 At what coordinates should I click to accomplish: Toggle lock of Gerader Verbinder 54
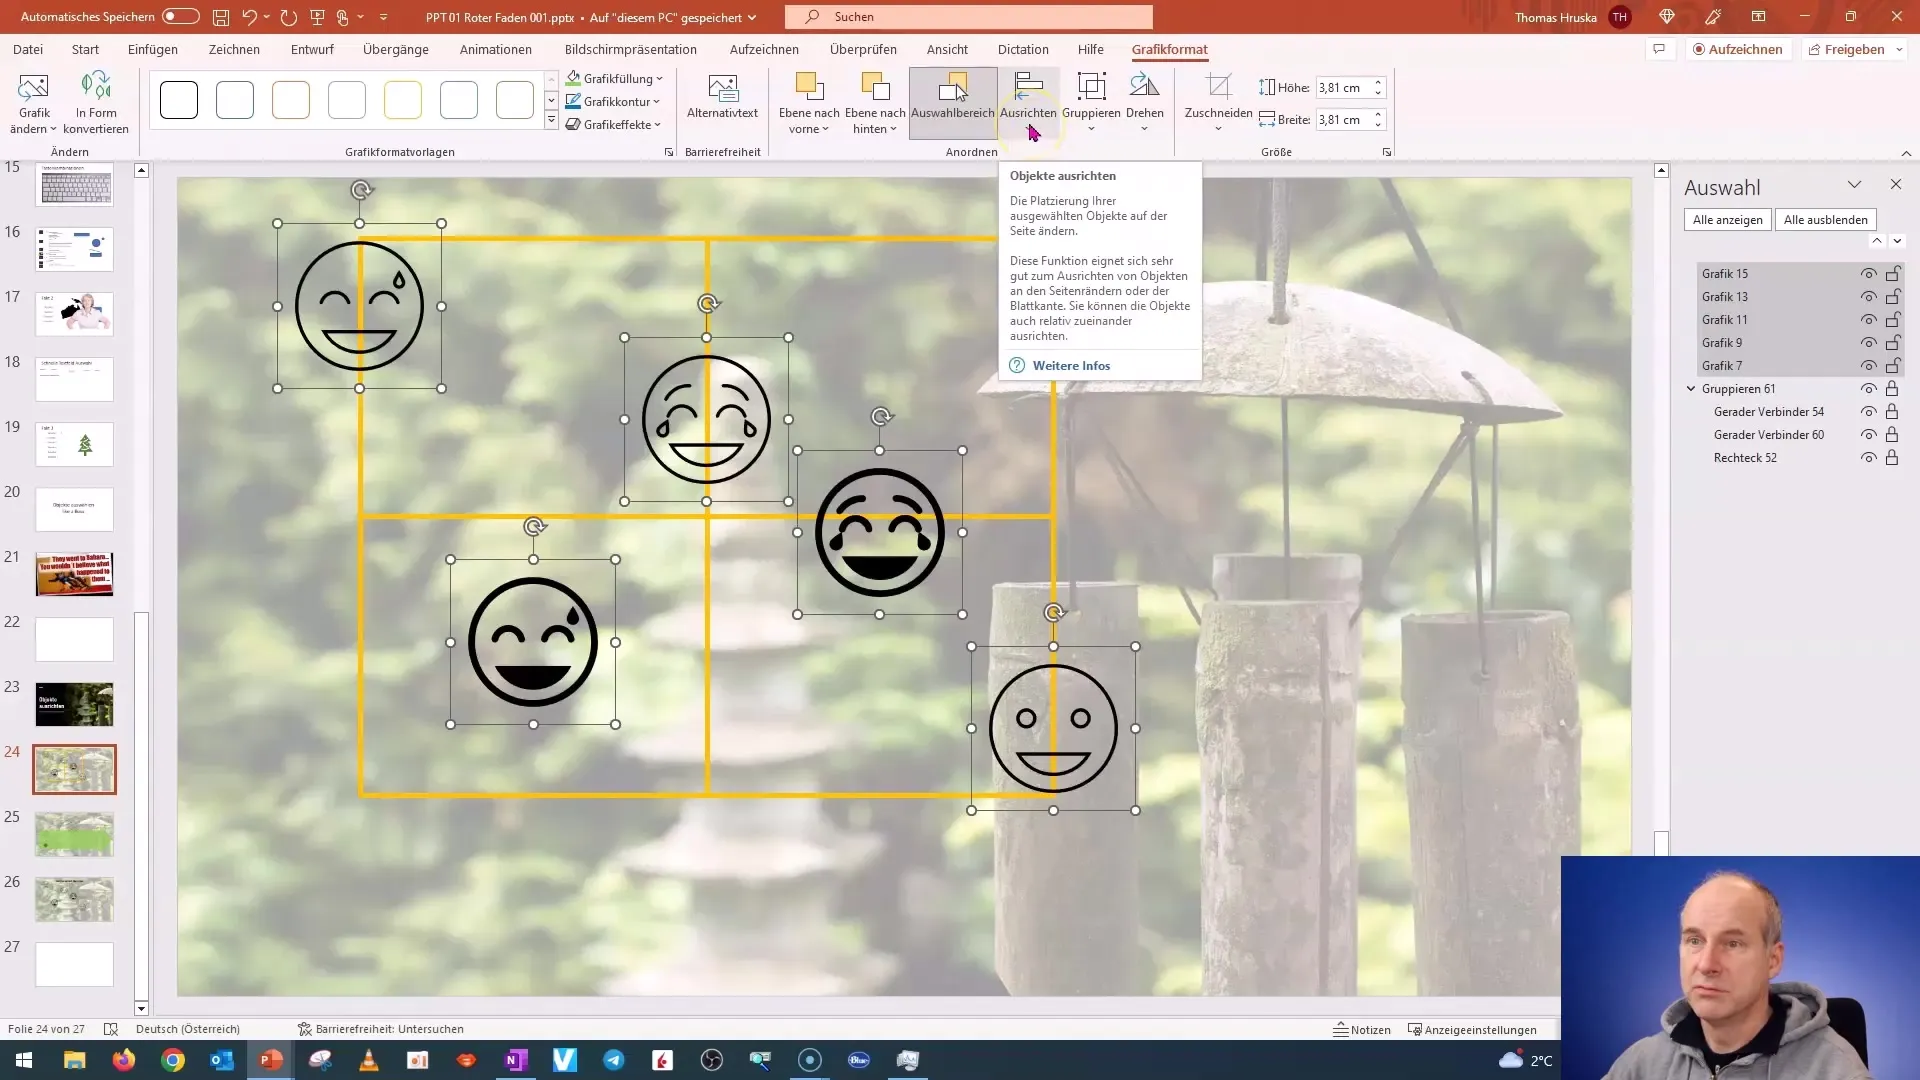tap(1892, 412)
